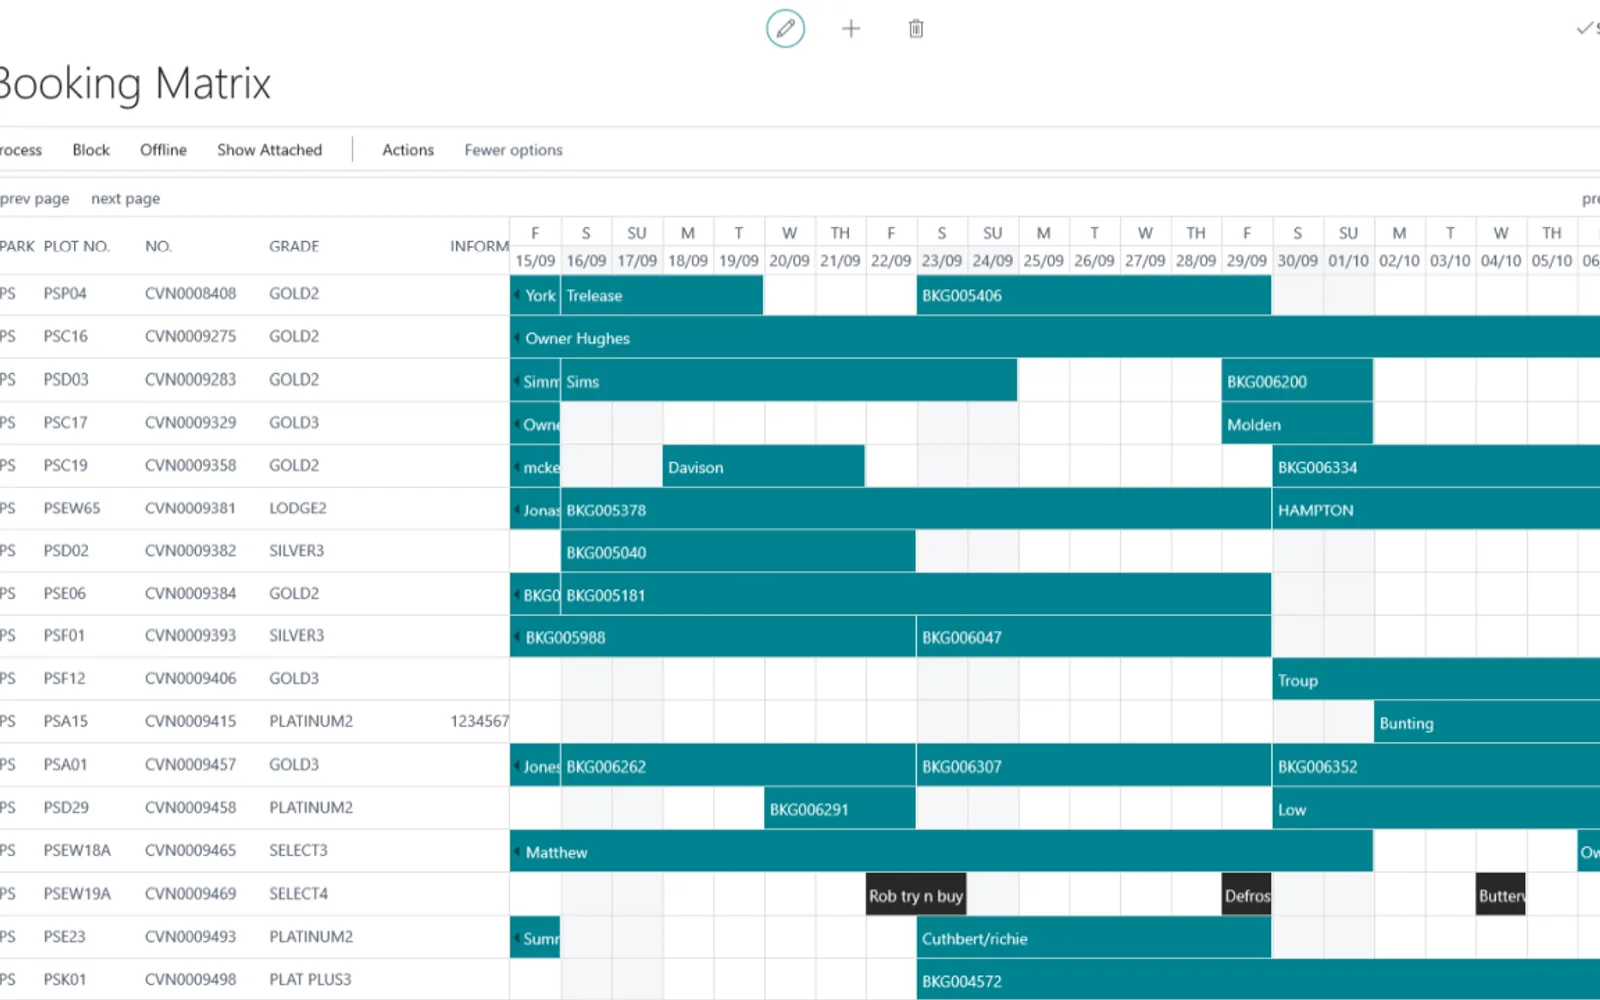This screenshot has width=1600, height=1000.
Task: Open booking BKG005378
Action: point(916,510)
